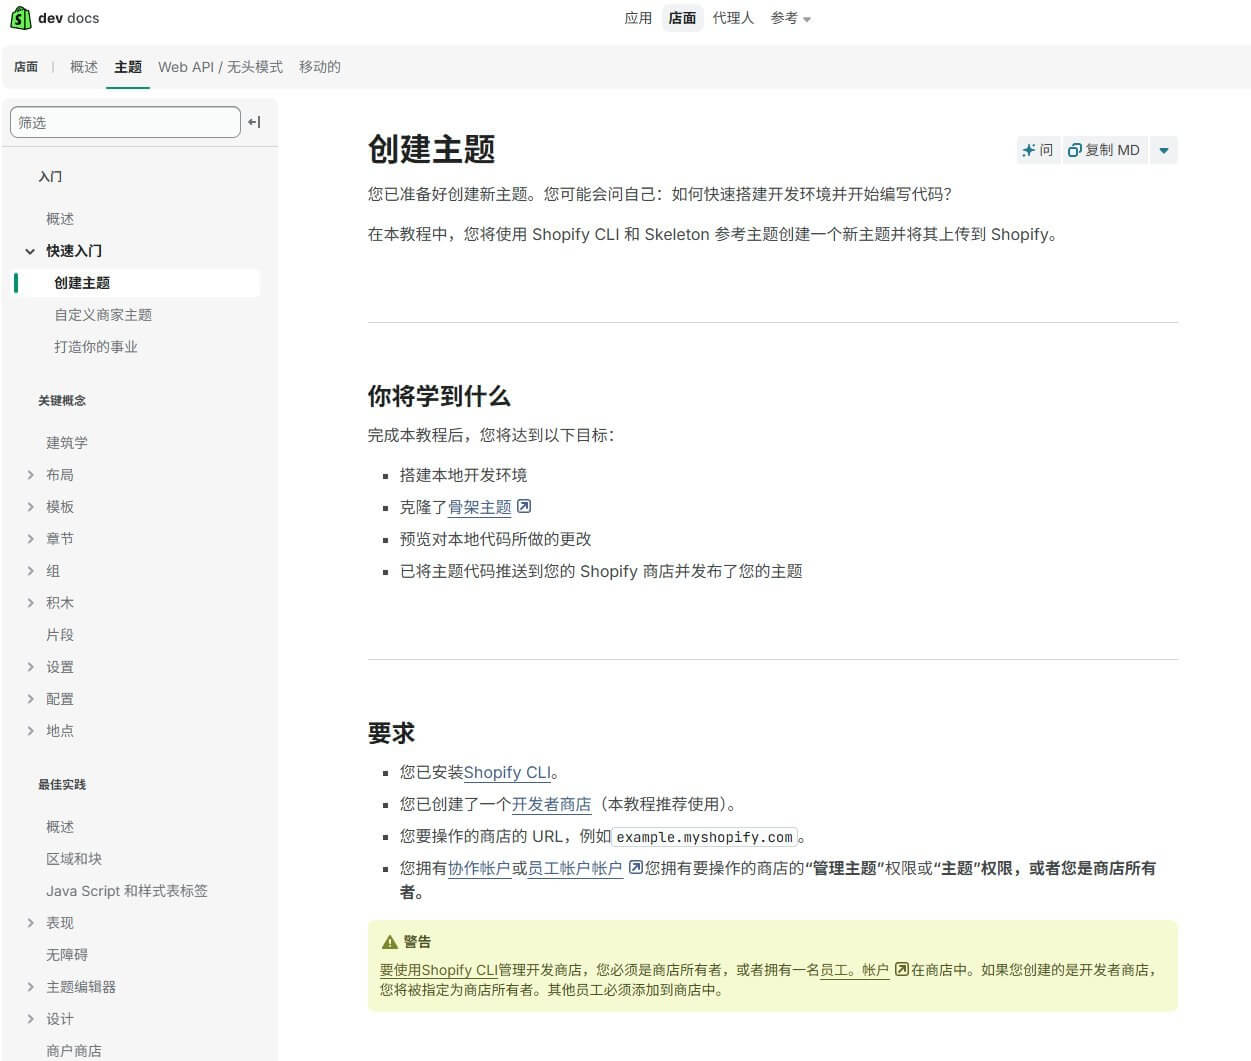Viewport: 1251px width, 1061px height.
Task: Open the 无障碍 sidebar item
Action: click(x=67, y=955)
